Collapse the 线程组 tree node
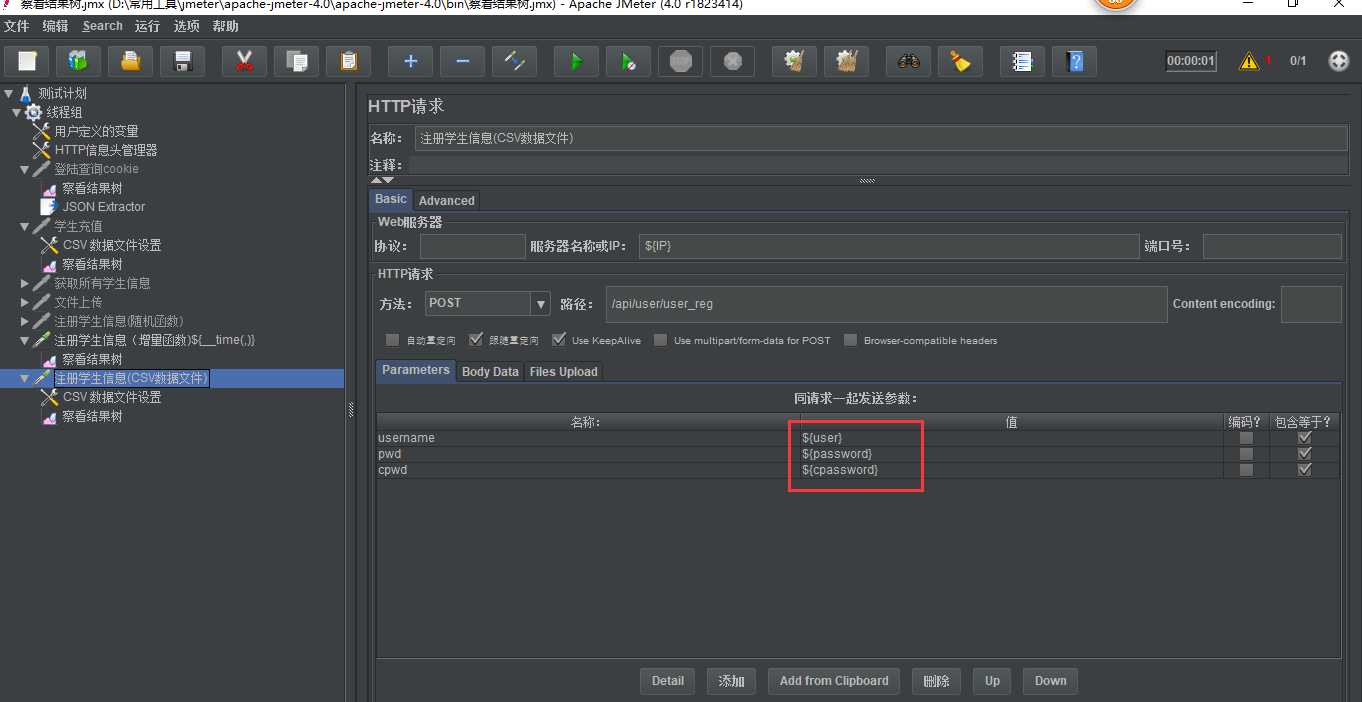Screen dimensions: 1362x702 point(17,112)
